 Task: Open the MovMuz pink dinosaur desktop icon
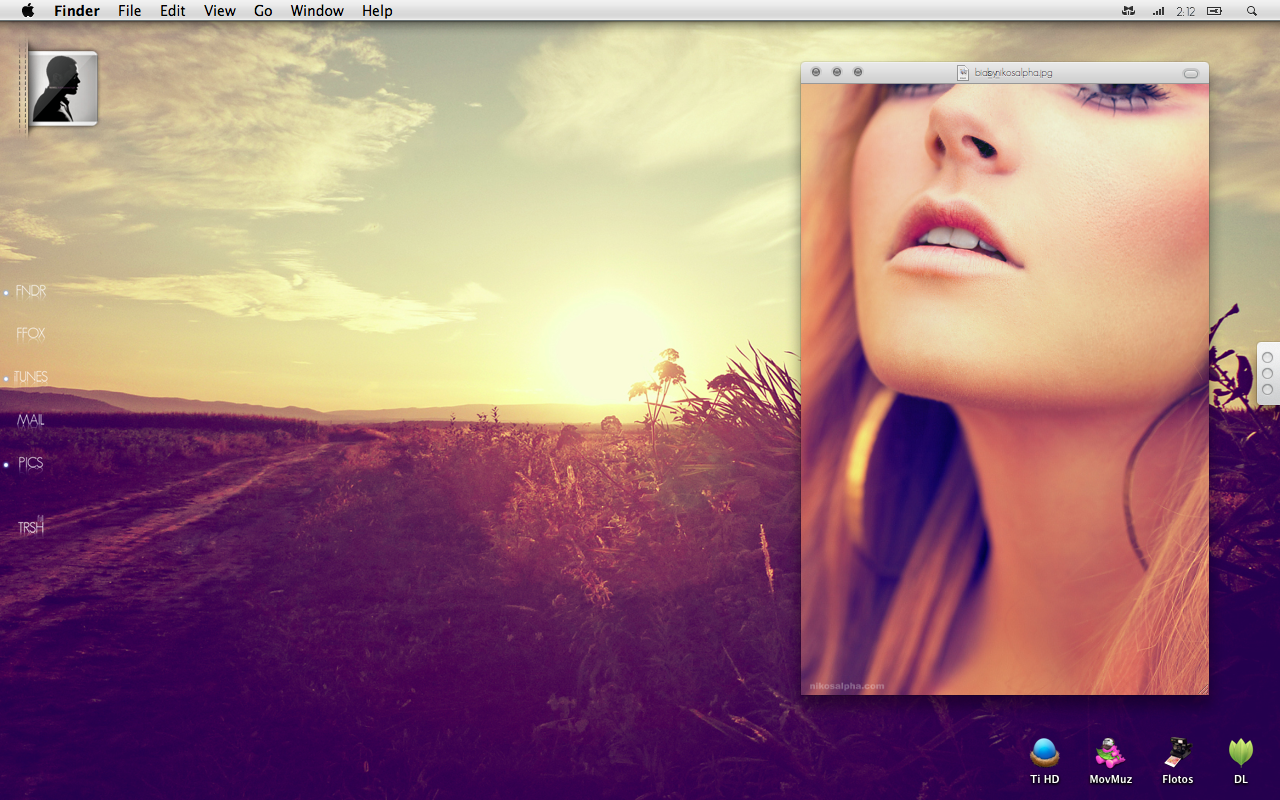[x=1110, y=753]
